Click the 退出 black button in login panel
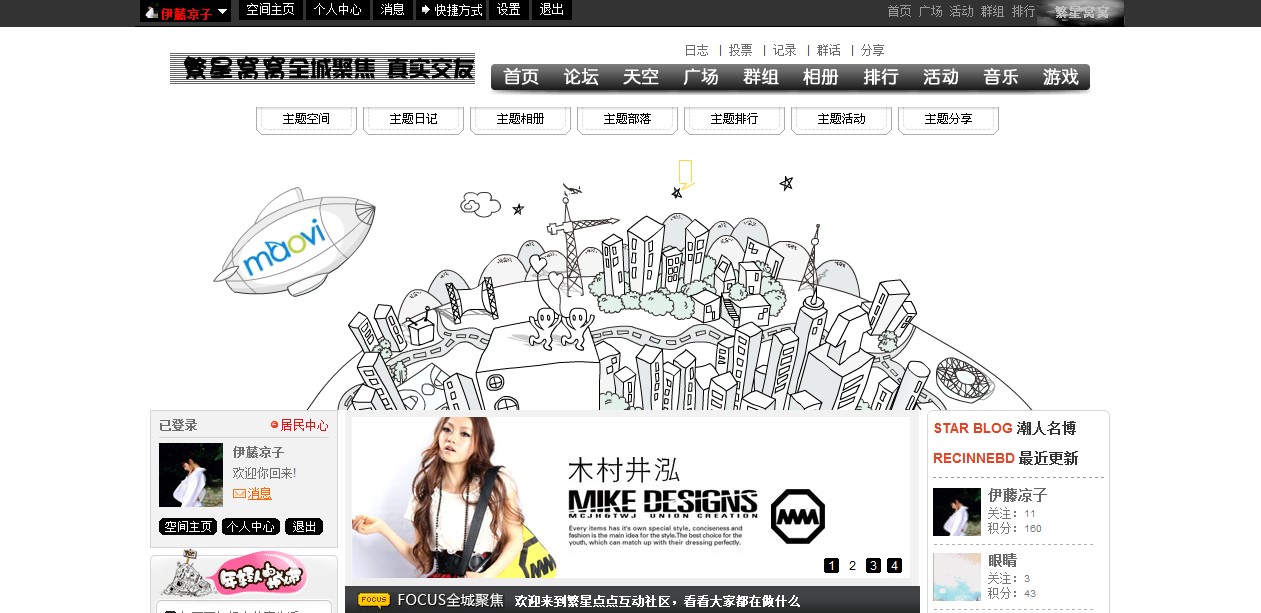The image size is (1261, 613). point(304,527)
